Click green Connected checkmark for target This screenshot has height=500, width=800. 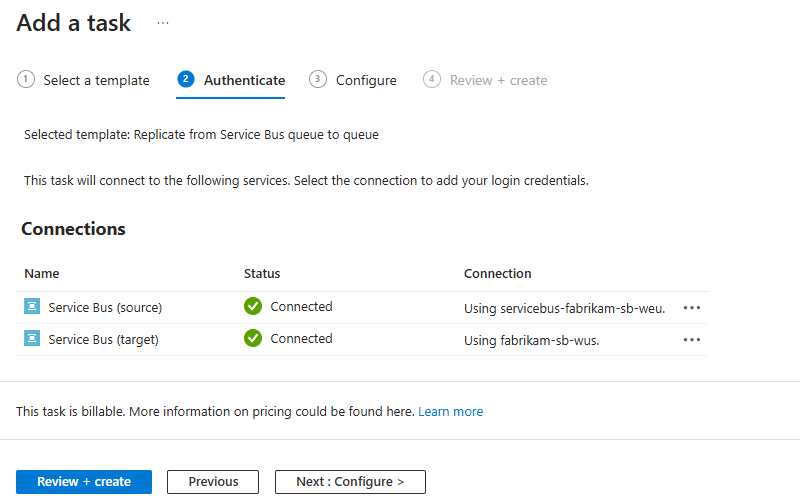point(253,339)
